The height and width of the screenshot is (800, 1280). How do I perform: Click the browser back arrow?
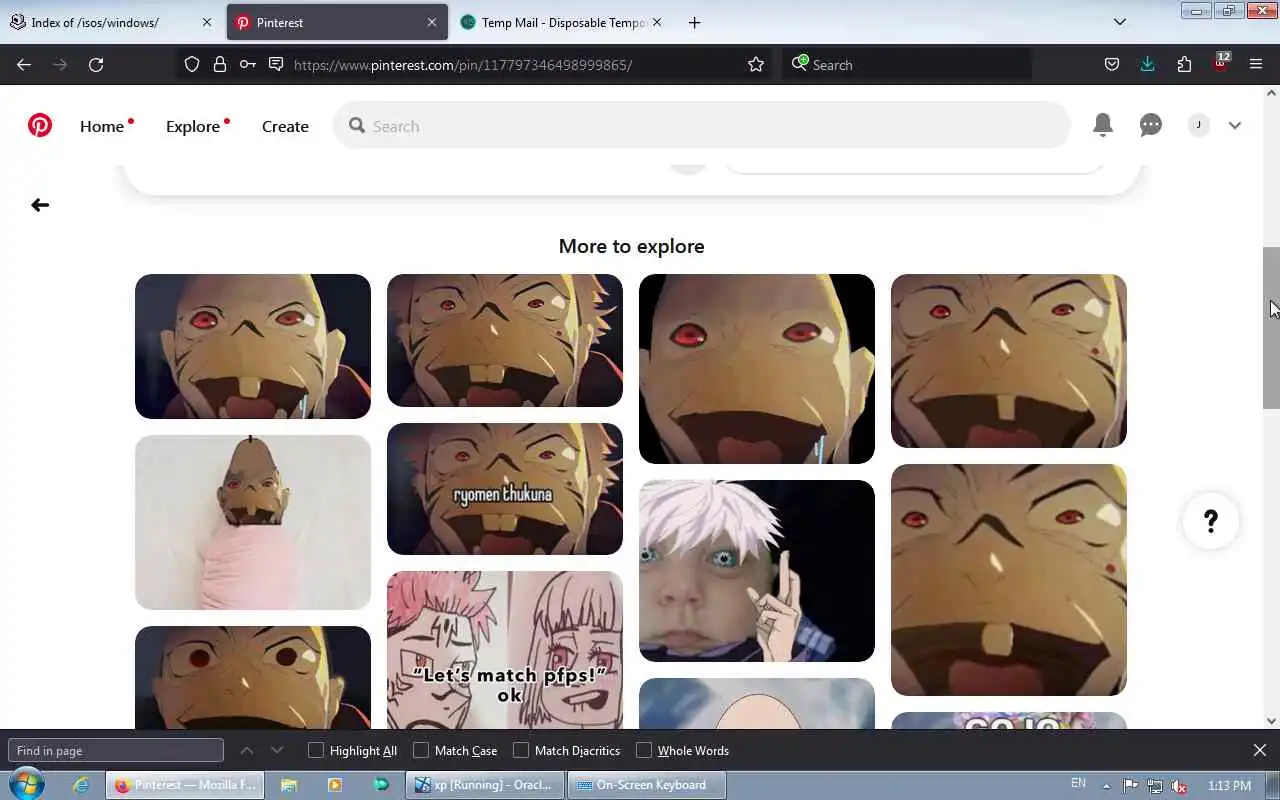coord(24,64)
